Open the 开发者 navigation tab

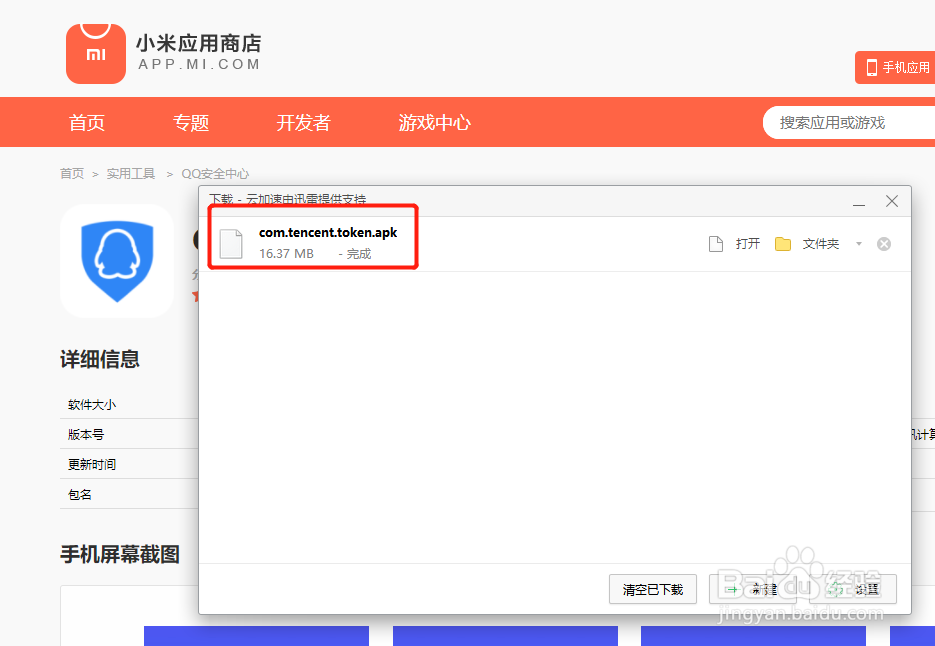[x=304, y=122]
